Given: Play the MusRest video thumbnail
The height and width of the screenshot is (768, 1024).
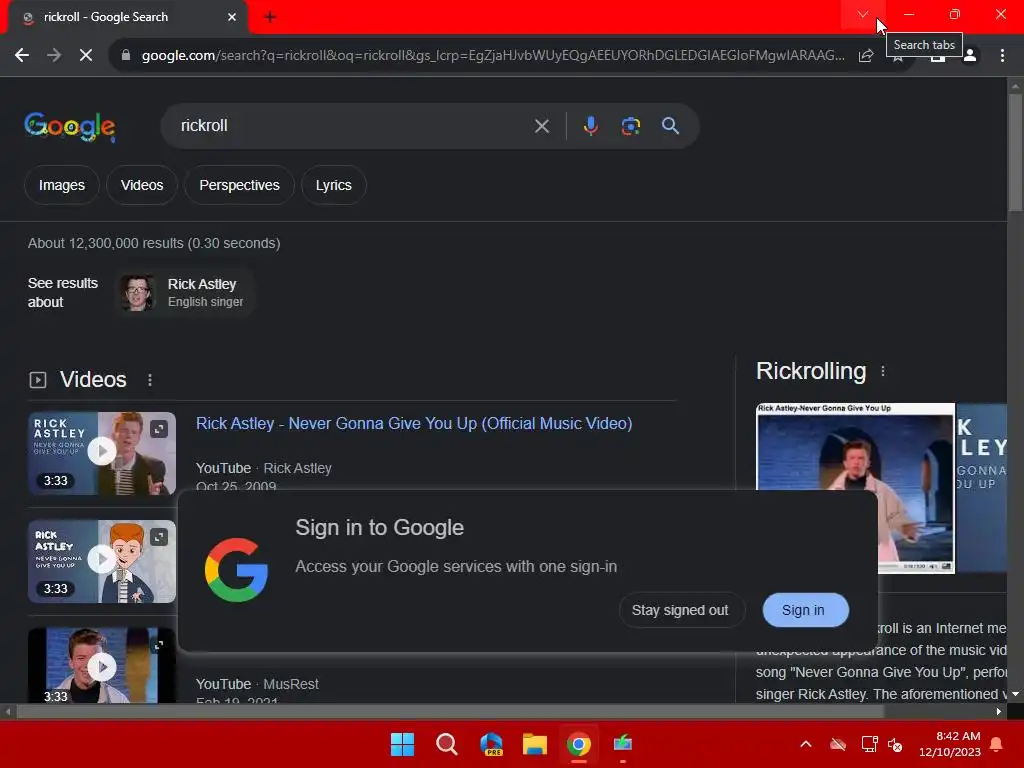Looking at the screenshot, I should tap(102, 665).
